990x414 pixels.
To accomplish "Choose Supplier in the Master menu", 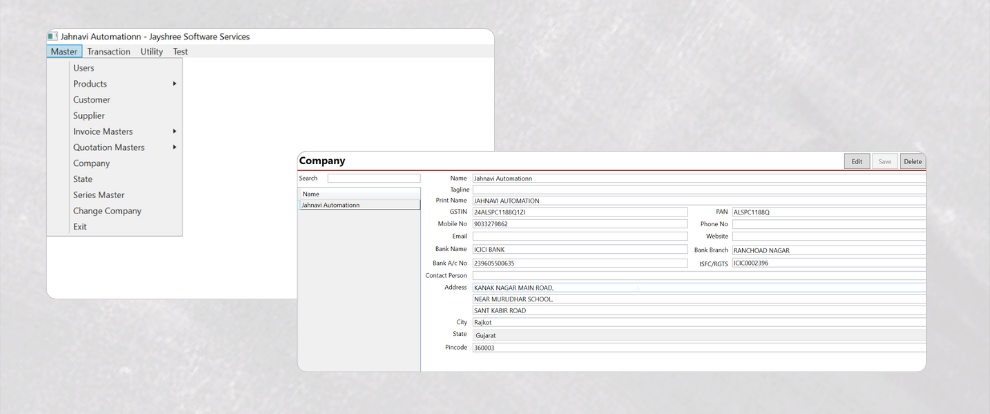I will coord(89,116).
